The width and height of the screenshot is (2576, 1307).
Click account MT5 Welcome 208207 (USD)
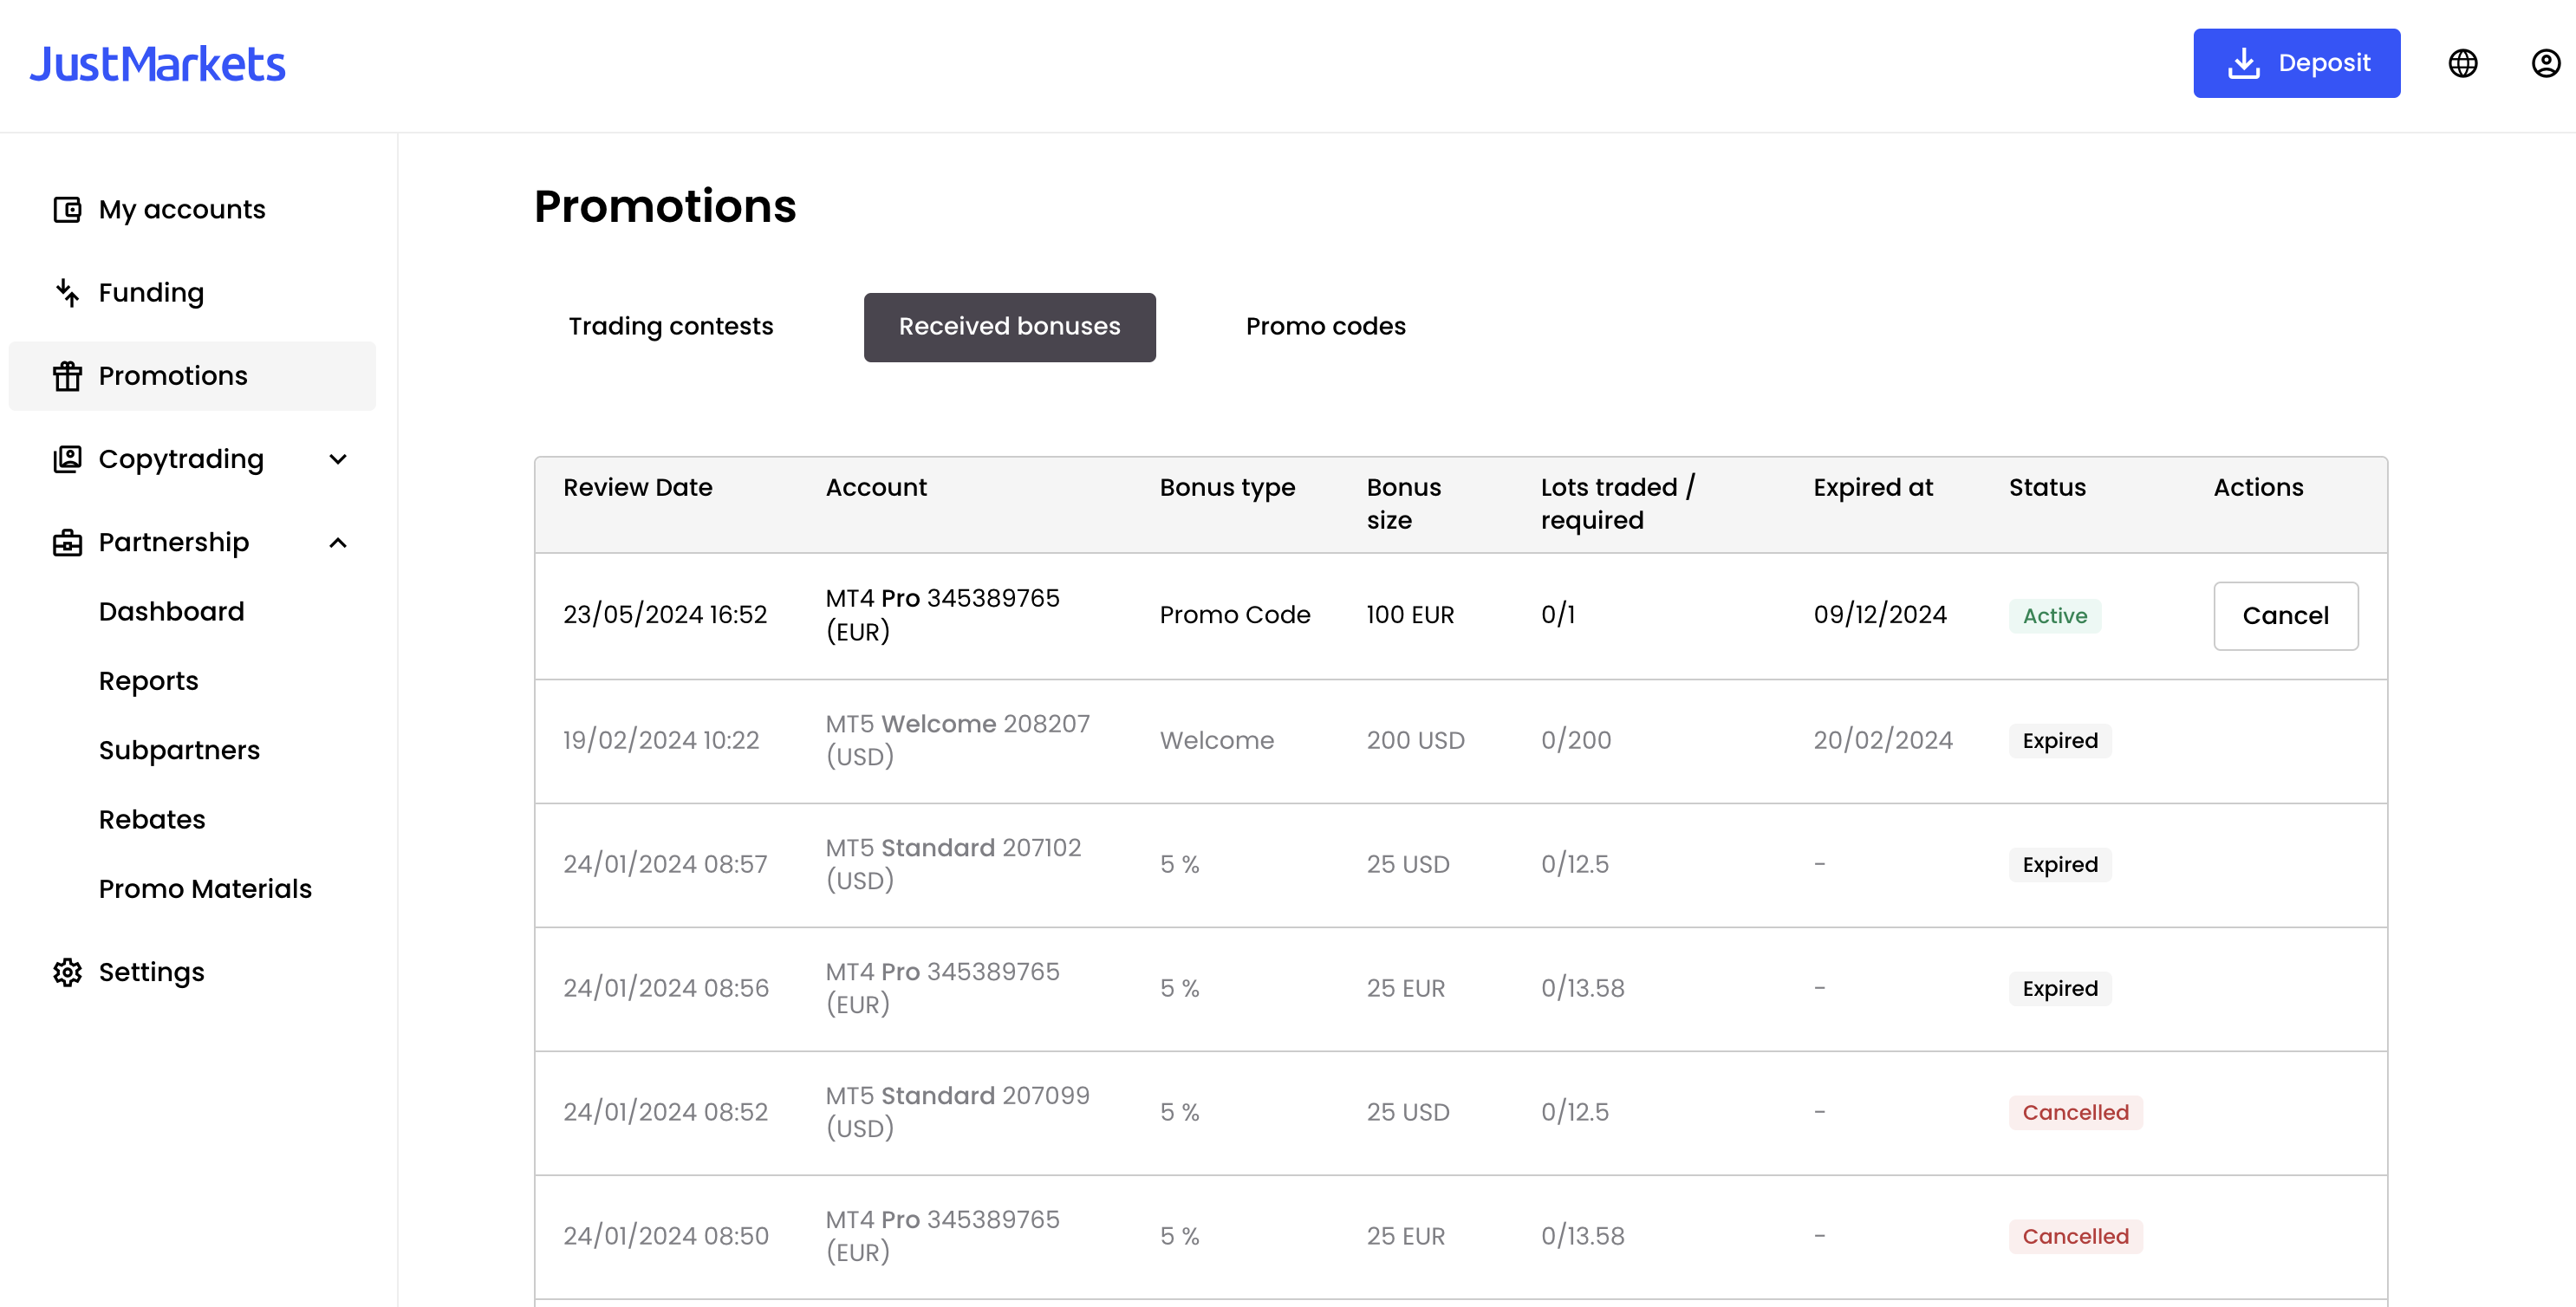point(957,740)
